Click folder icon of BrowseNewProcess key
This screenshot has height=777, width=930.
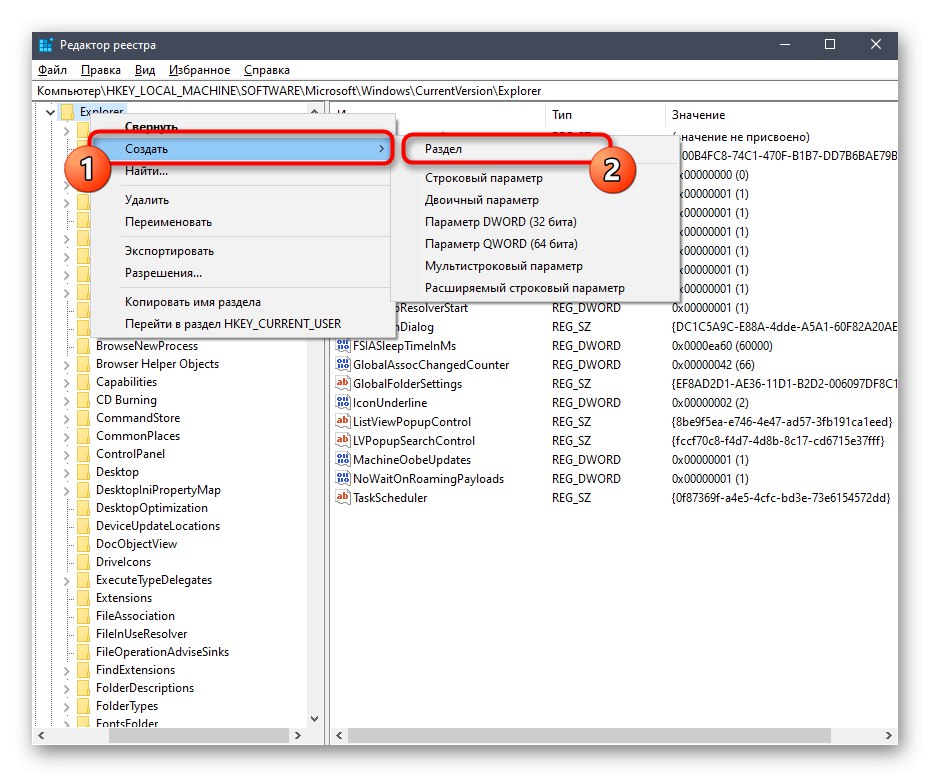[x=84, y=346]
